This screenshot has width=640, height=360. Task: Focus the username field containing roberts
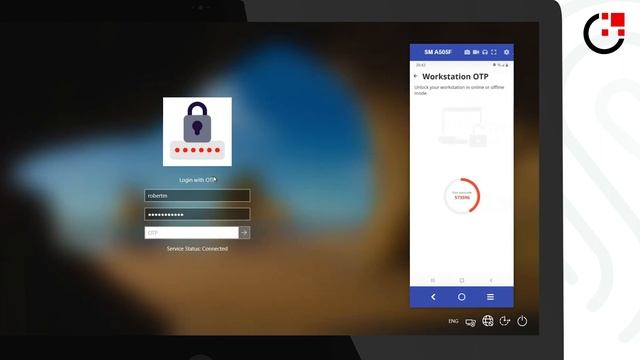(197, 196)
